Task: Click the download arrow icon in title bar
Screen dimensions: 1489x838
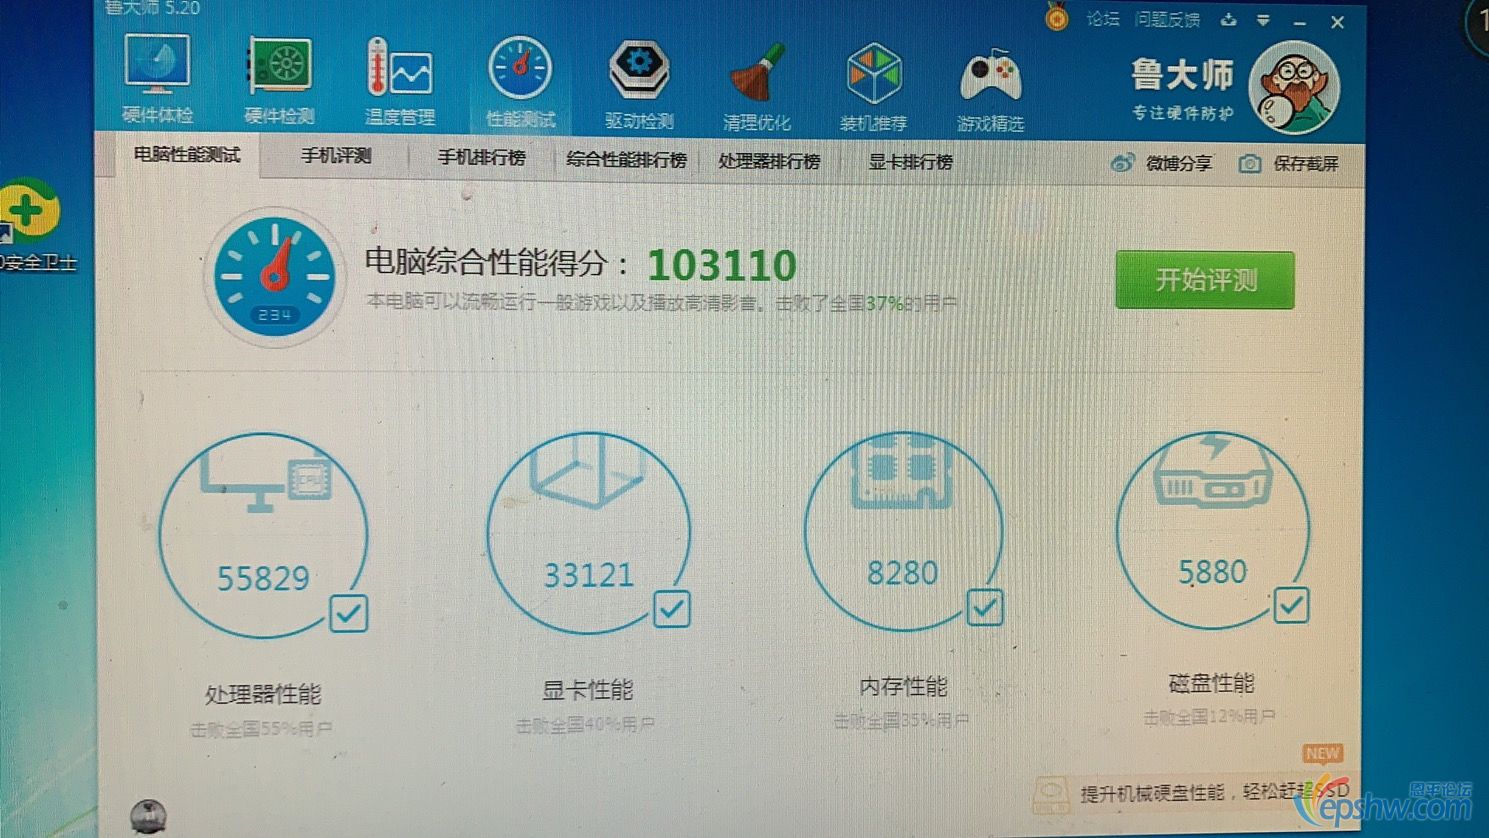Action: pos(1228,20)
